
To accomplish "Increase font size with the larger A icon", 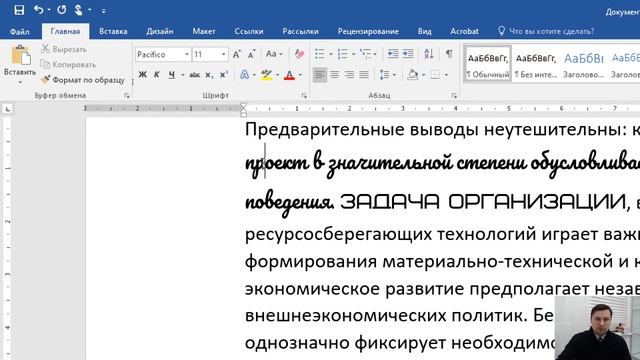I will [x=236, y=54].
